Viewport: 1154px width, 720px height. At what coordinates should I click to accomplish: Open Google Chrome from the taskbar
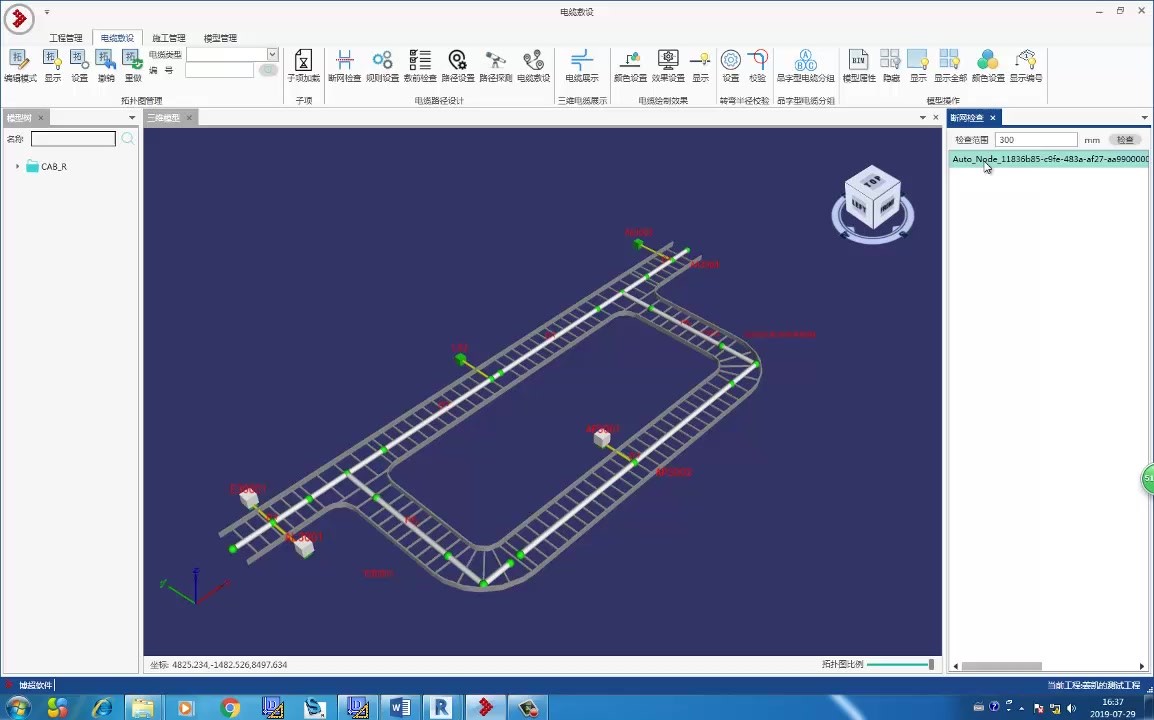tap(230, 707)
